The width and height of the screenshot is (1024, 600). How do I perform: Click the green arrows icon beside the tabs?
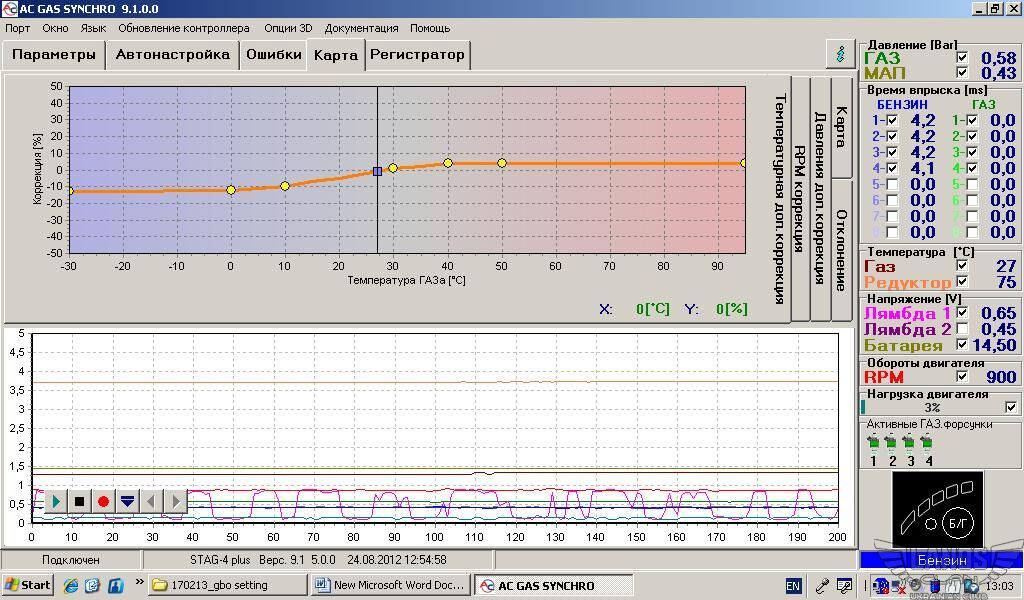tap(840, 54)
